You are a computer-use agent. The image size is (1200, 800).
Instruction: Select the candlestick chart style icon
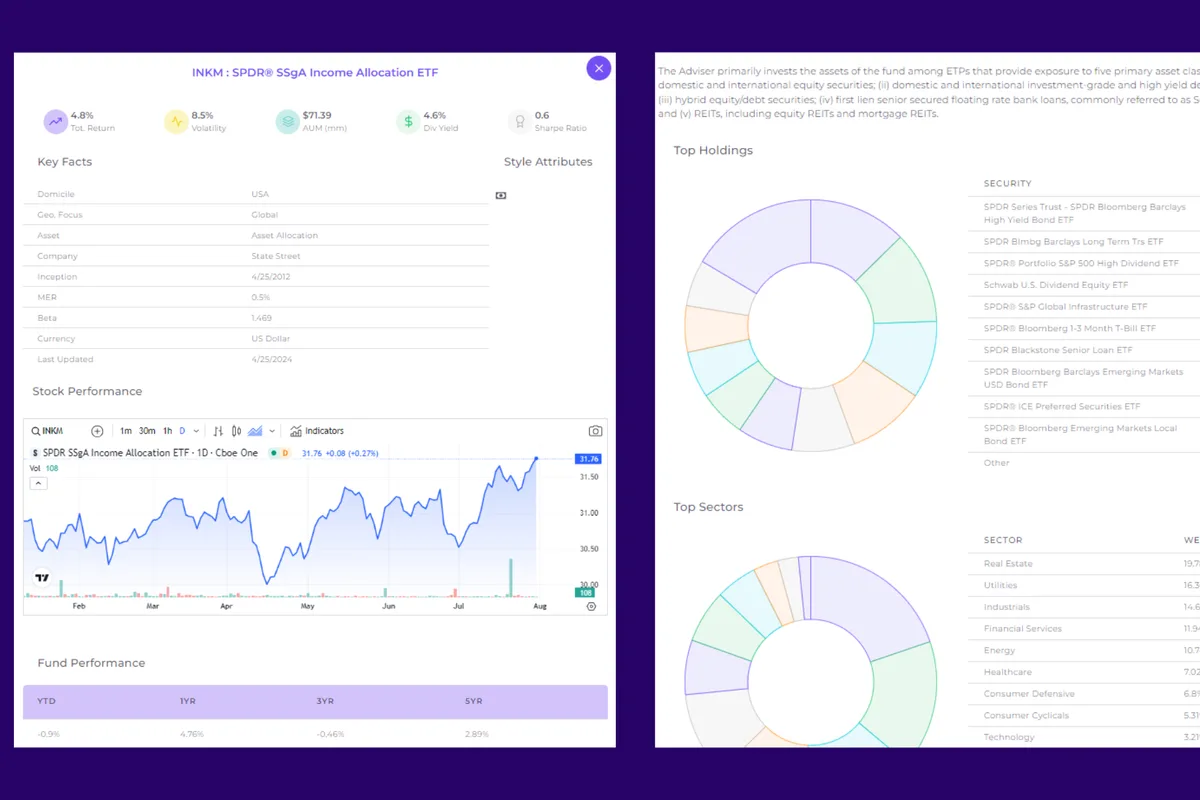coord(237,431)
